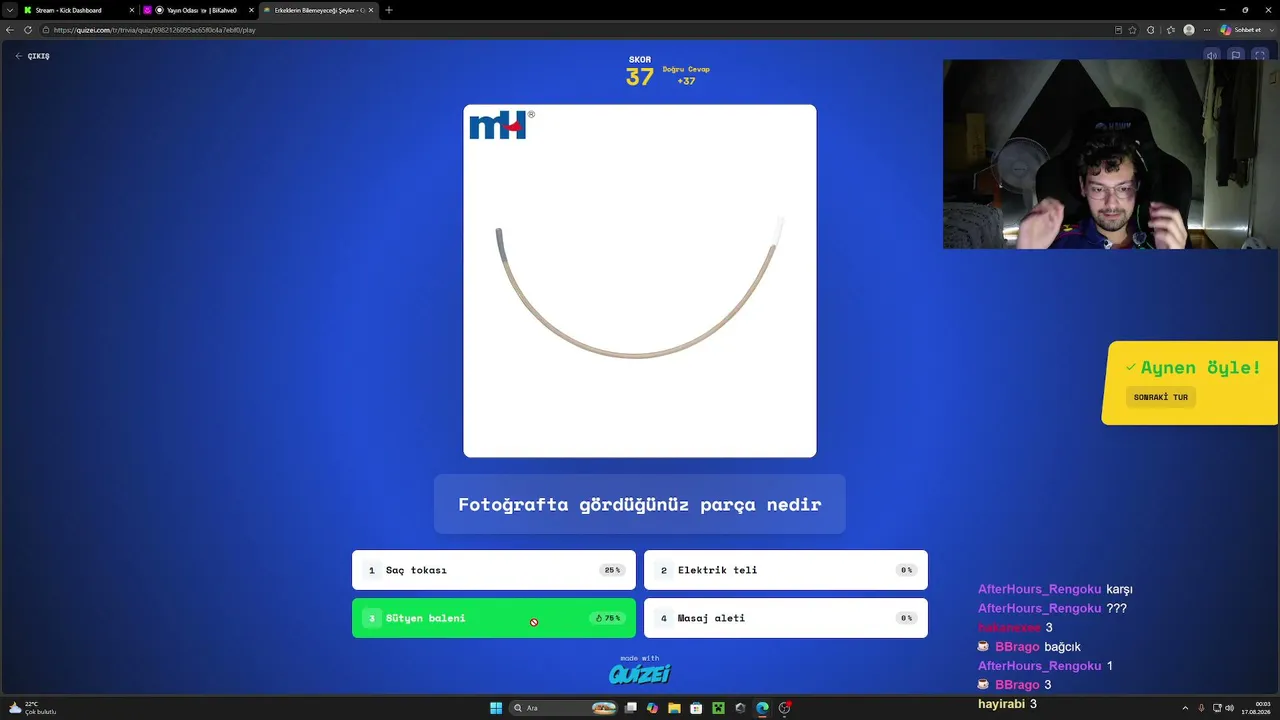Open the reader view icon in address bar
This screenshot has width=1280, height=720.
point(1118,30)
